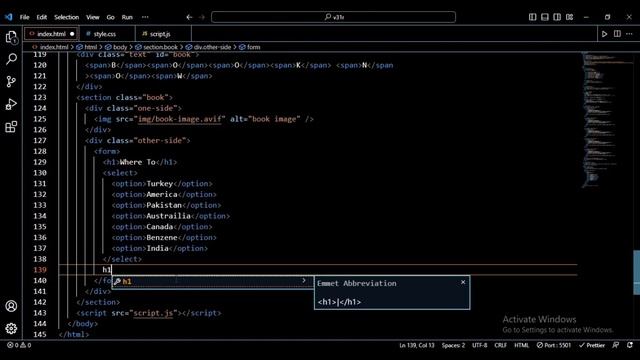The image size is (640, 360).
Task: Split the editor to the right
Action: [x=617, y=34]
